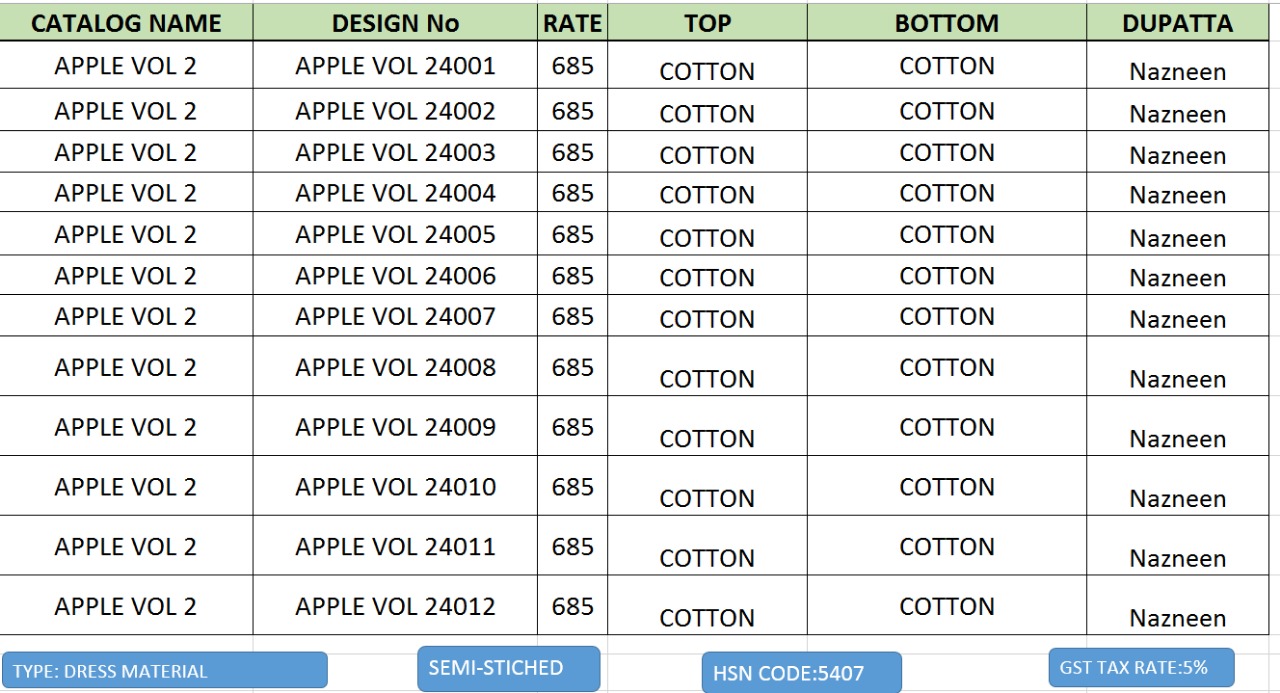Select the APPLE VOL 24012 design cell

(x=395, y=606)
